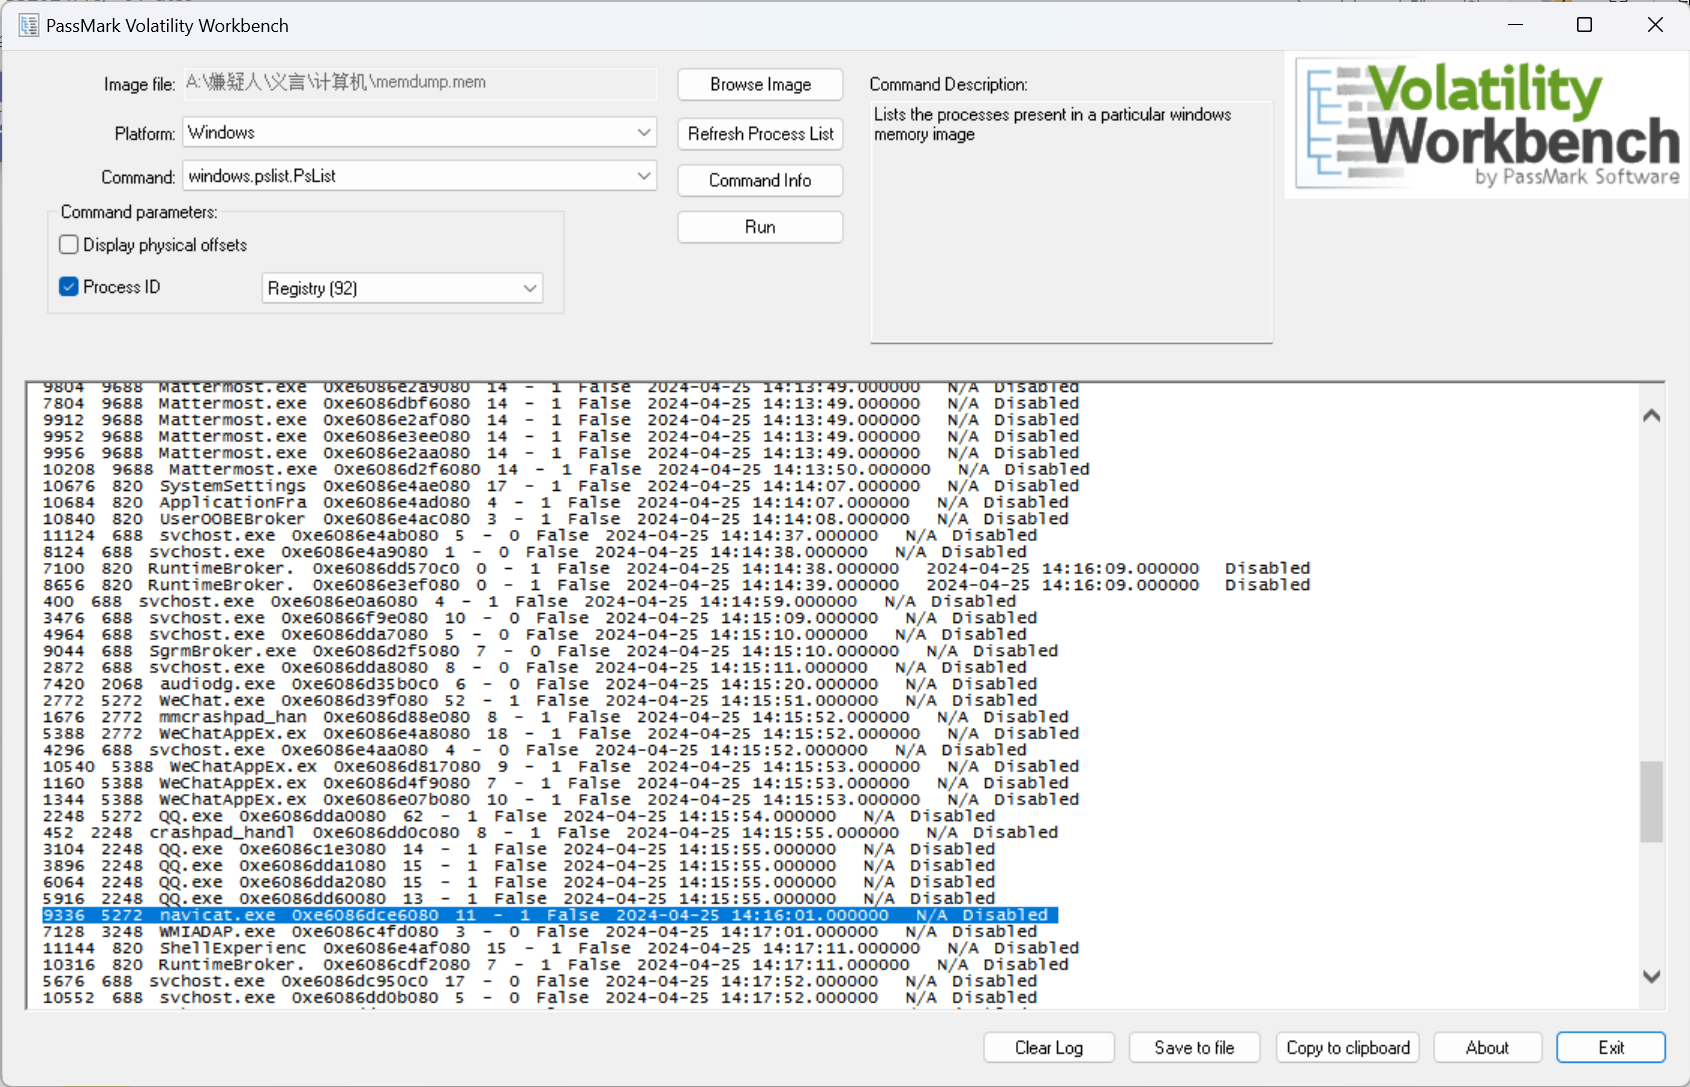Click the crashpad_handl process row
1690x1087 pixels.
550,833
